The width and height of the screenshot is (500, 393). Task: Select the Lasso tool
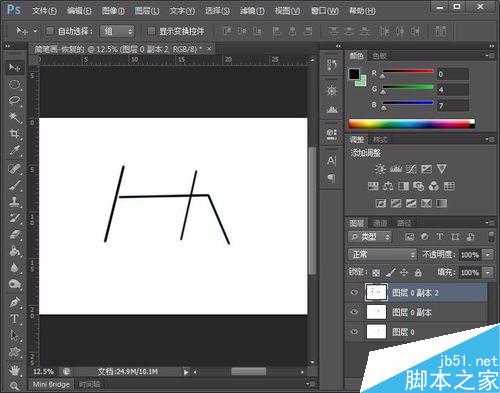14,101
